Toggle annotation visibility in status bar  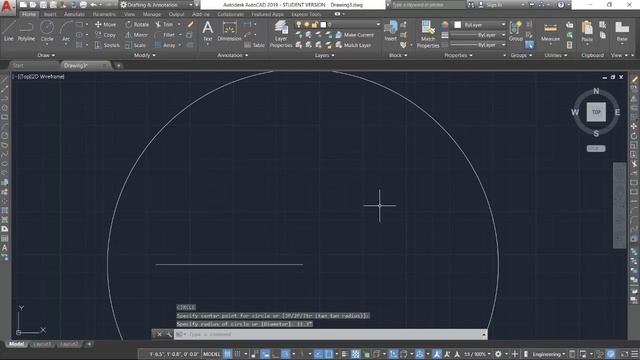tap(437, 354)
